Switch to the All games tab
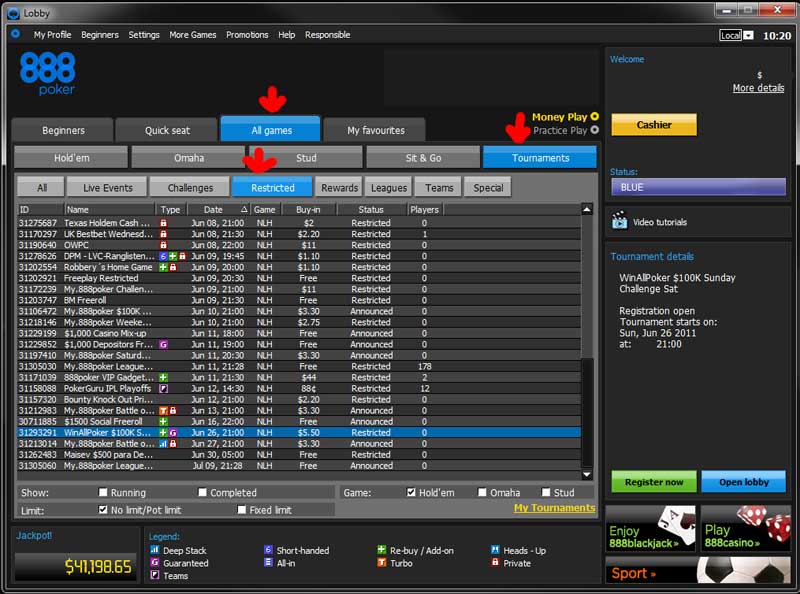 pyautogui.click(x=271, y=130)
